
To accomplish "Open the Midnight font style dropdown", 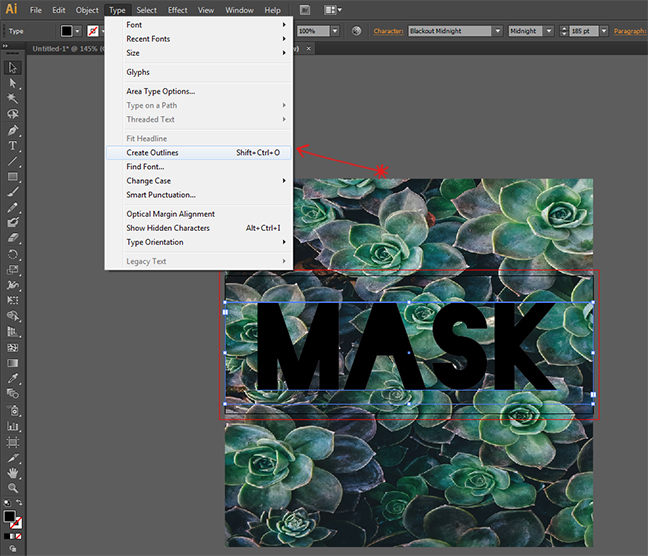I will coord(549,31).
